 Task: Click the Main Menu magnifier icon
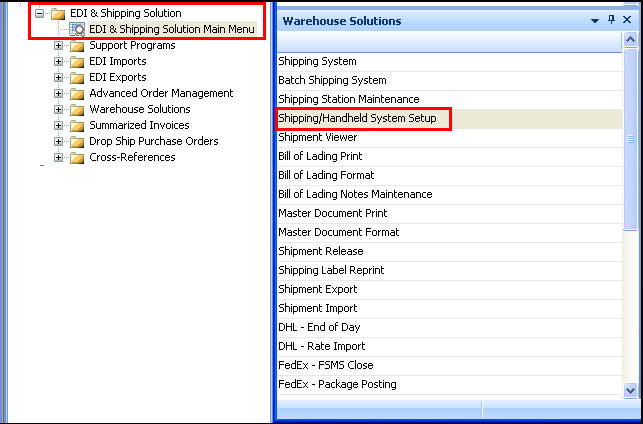[x=77, y=30]
